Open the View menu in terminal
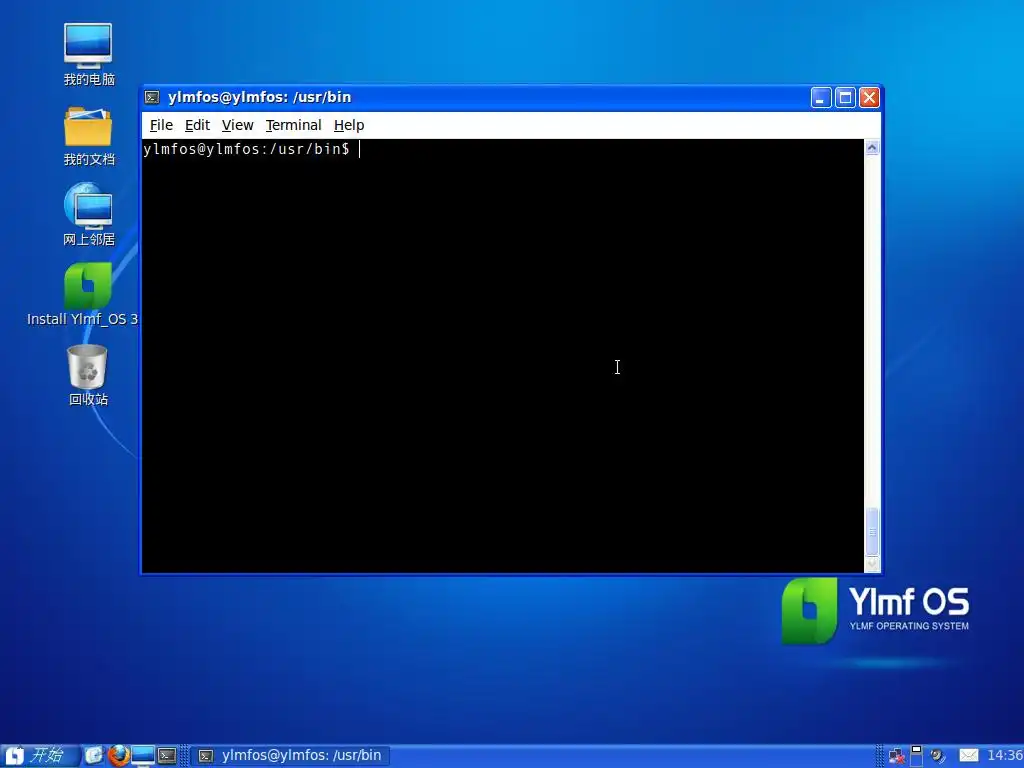 (237, 125)
